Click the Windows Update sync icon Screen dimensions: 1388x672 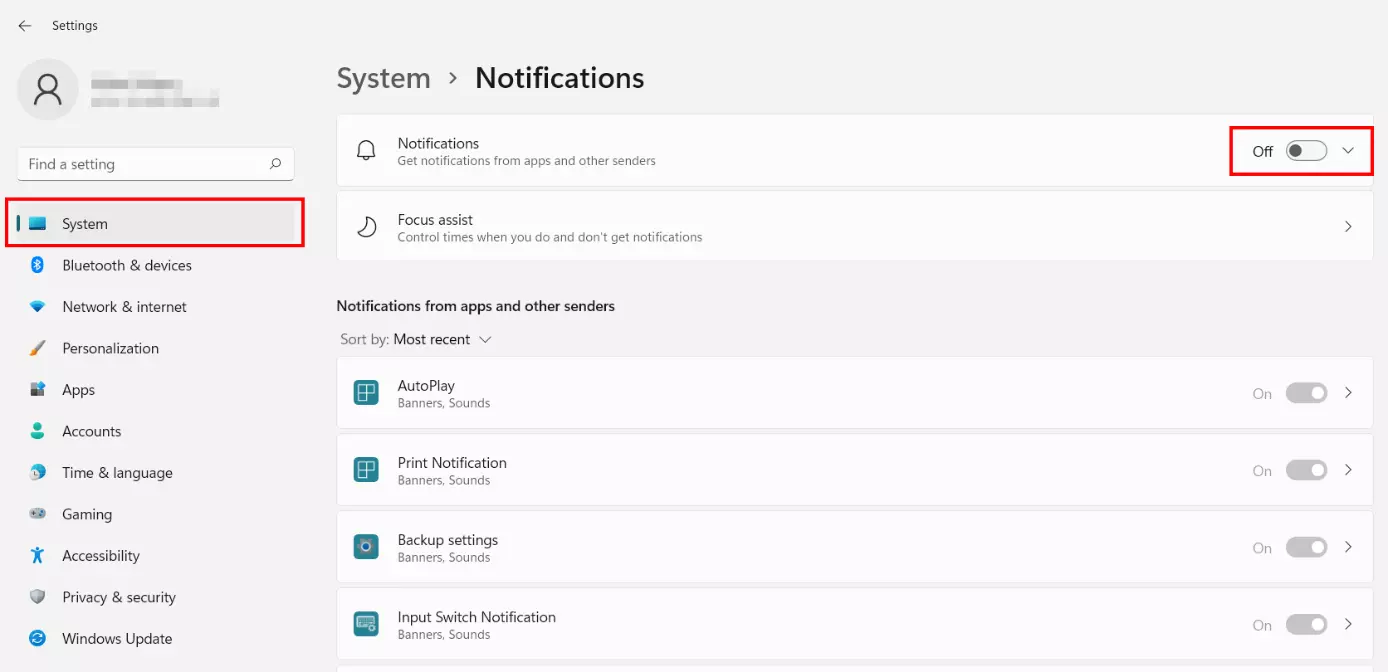click(x=38, y=638)
